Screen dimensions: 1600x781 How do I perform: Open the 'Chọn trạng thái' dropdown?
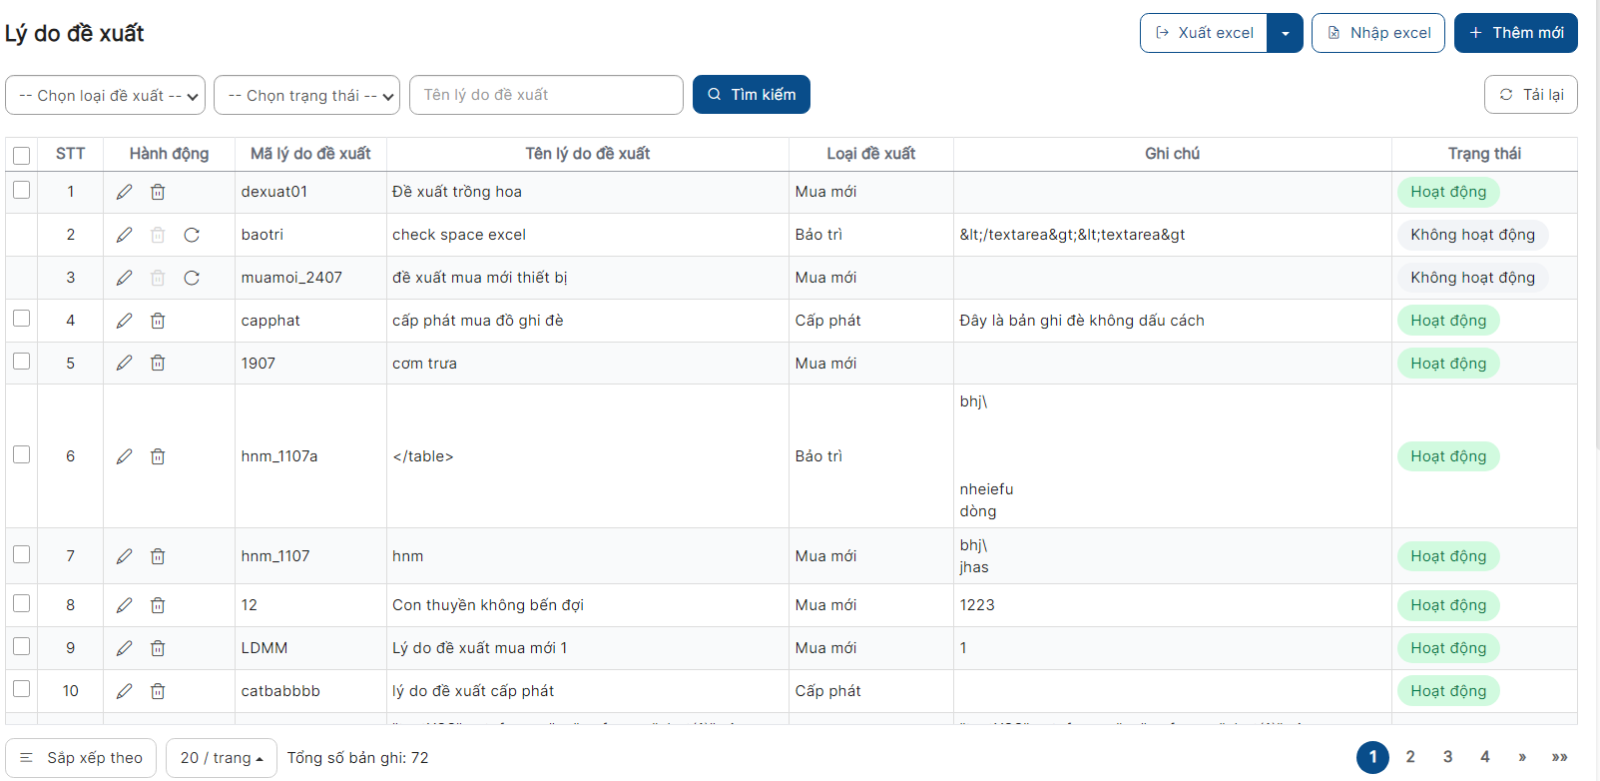click(x=307, y=96)
